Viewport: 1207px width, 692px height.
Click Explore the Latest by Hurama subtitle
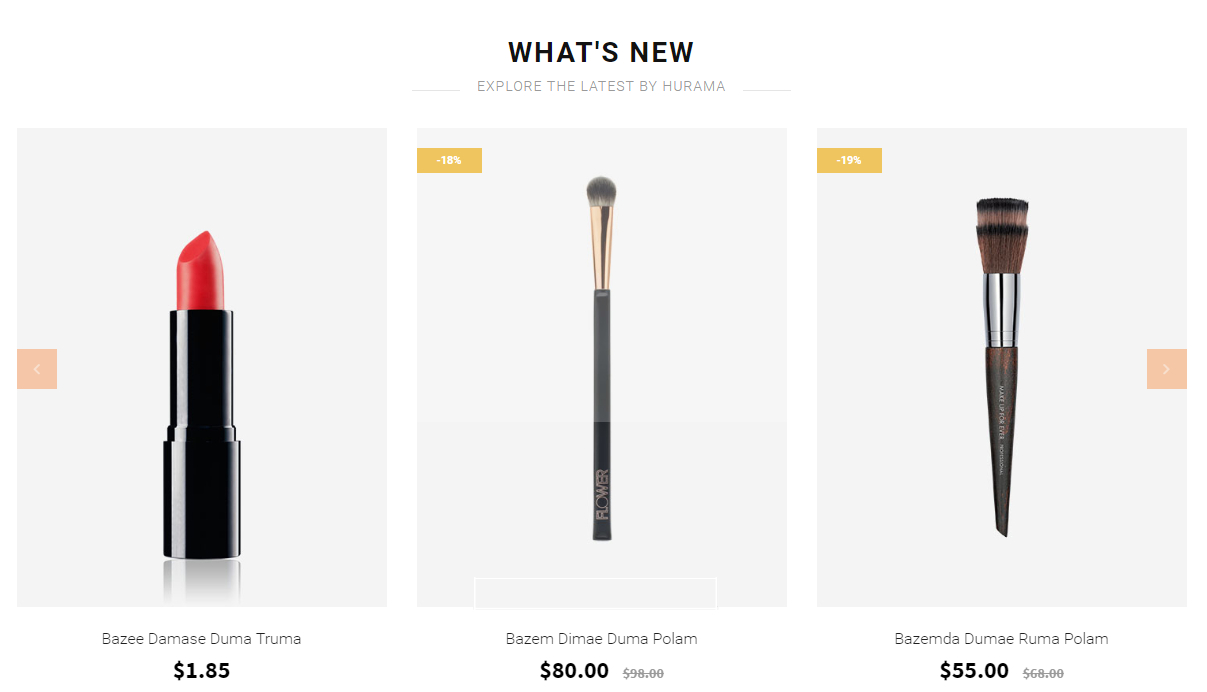[601, 86]
